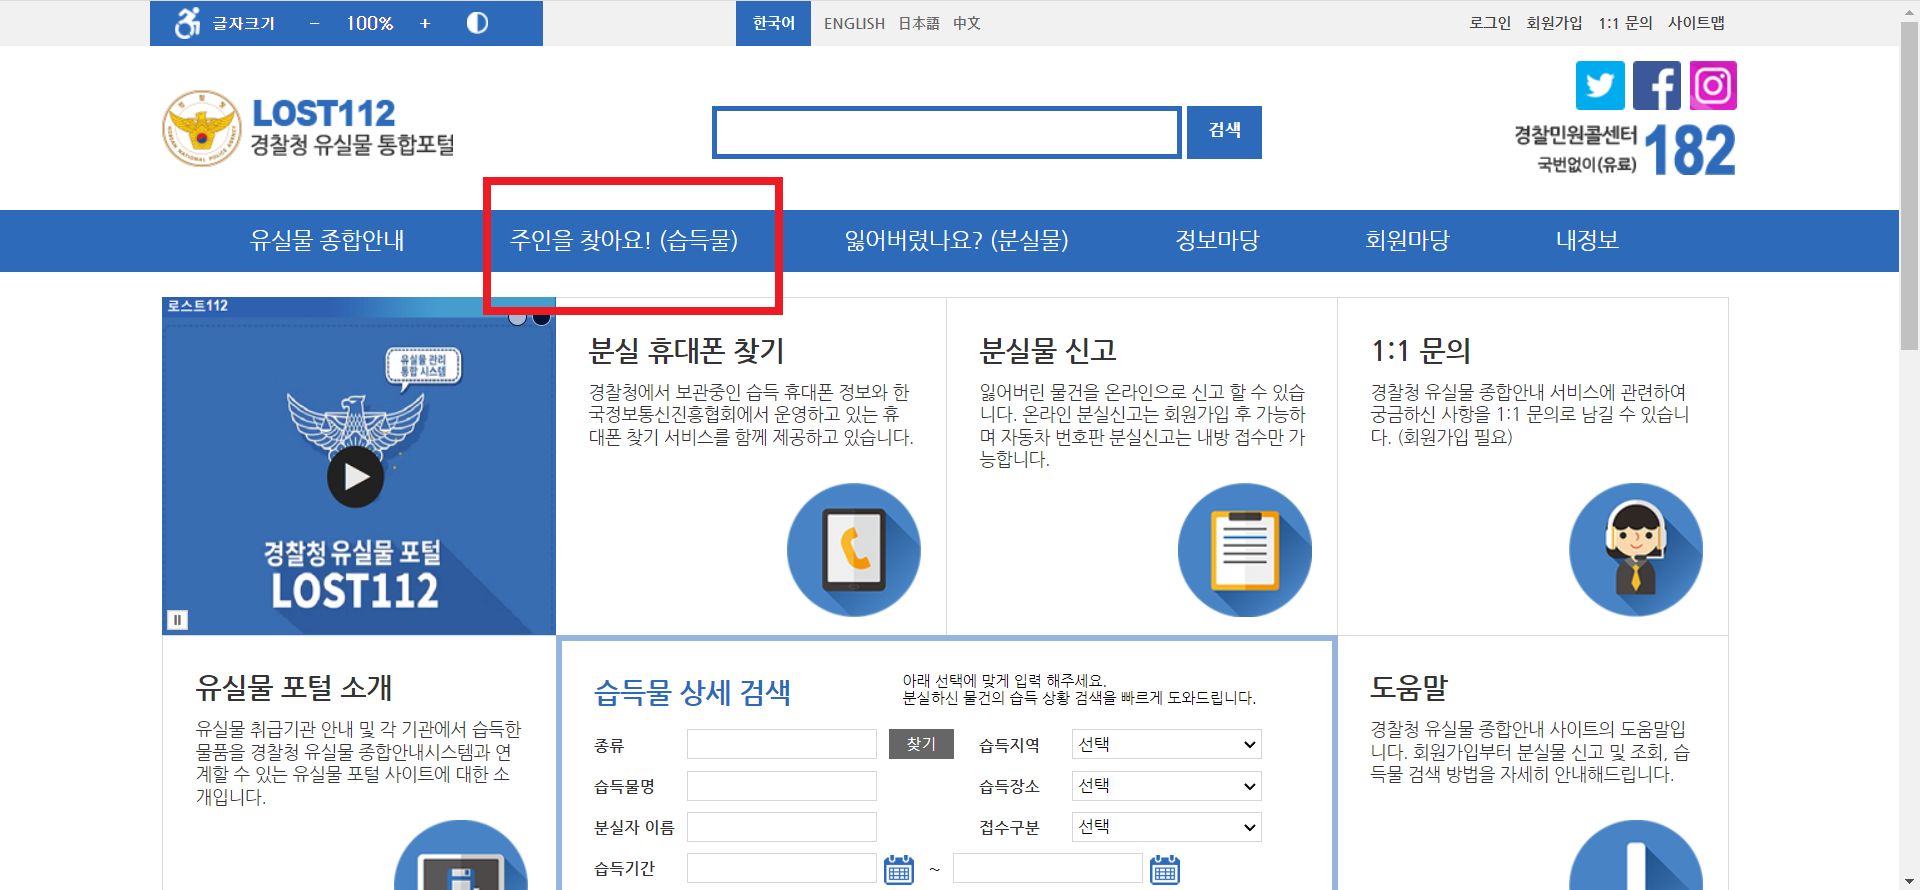The height and width of the screenshot is (890, 1920).
Task: Click the scrollbar down arrow
Action: 1909,881
